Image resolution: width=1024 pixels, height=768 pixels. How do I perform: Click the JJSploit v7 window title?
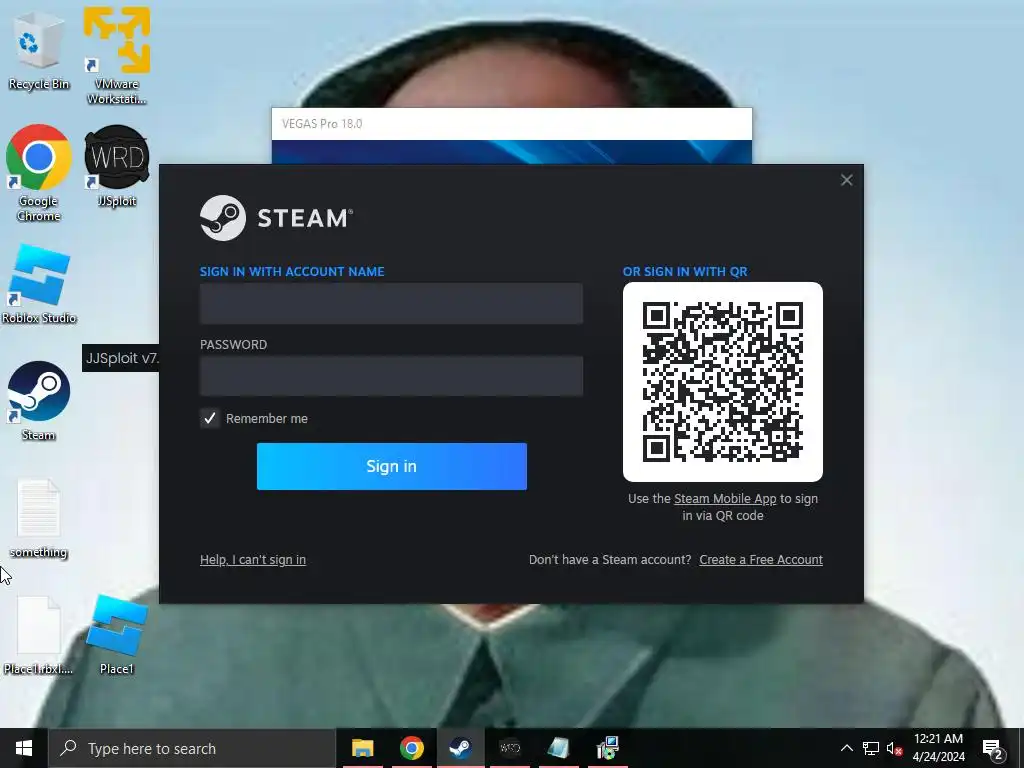pyautogui.click(x=121, y=358)
